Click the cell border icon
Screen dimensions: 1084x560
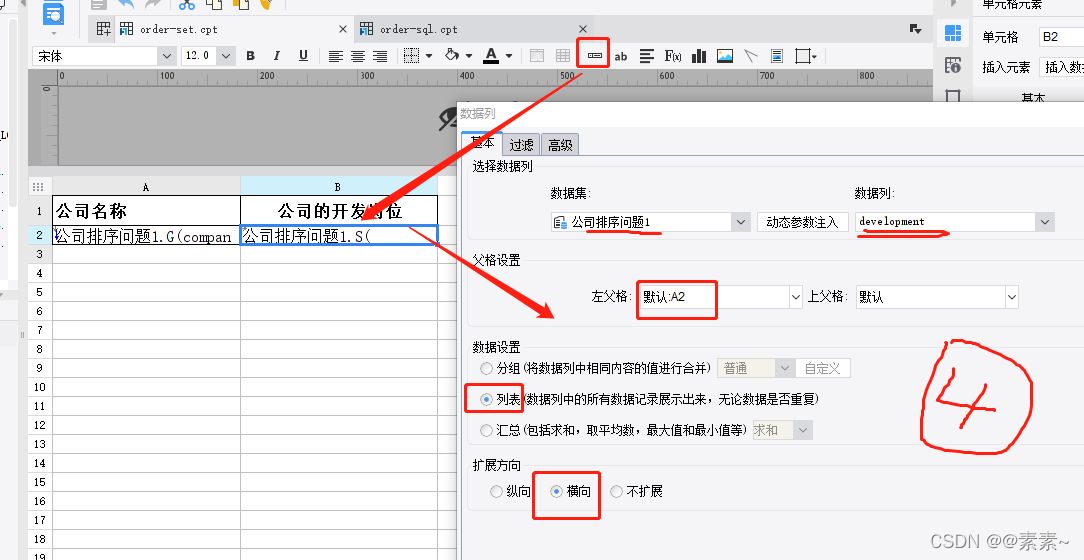point(411,56)
